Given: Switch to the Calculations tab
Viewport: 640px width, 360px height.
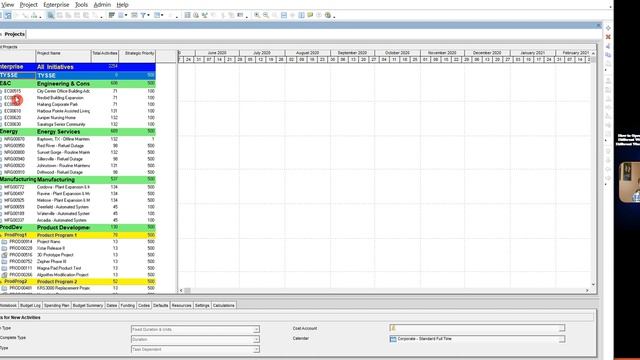Looking at the screenshot, I should [x=224, y=305].
